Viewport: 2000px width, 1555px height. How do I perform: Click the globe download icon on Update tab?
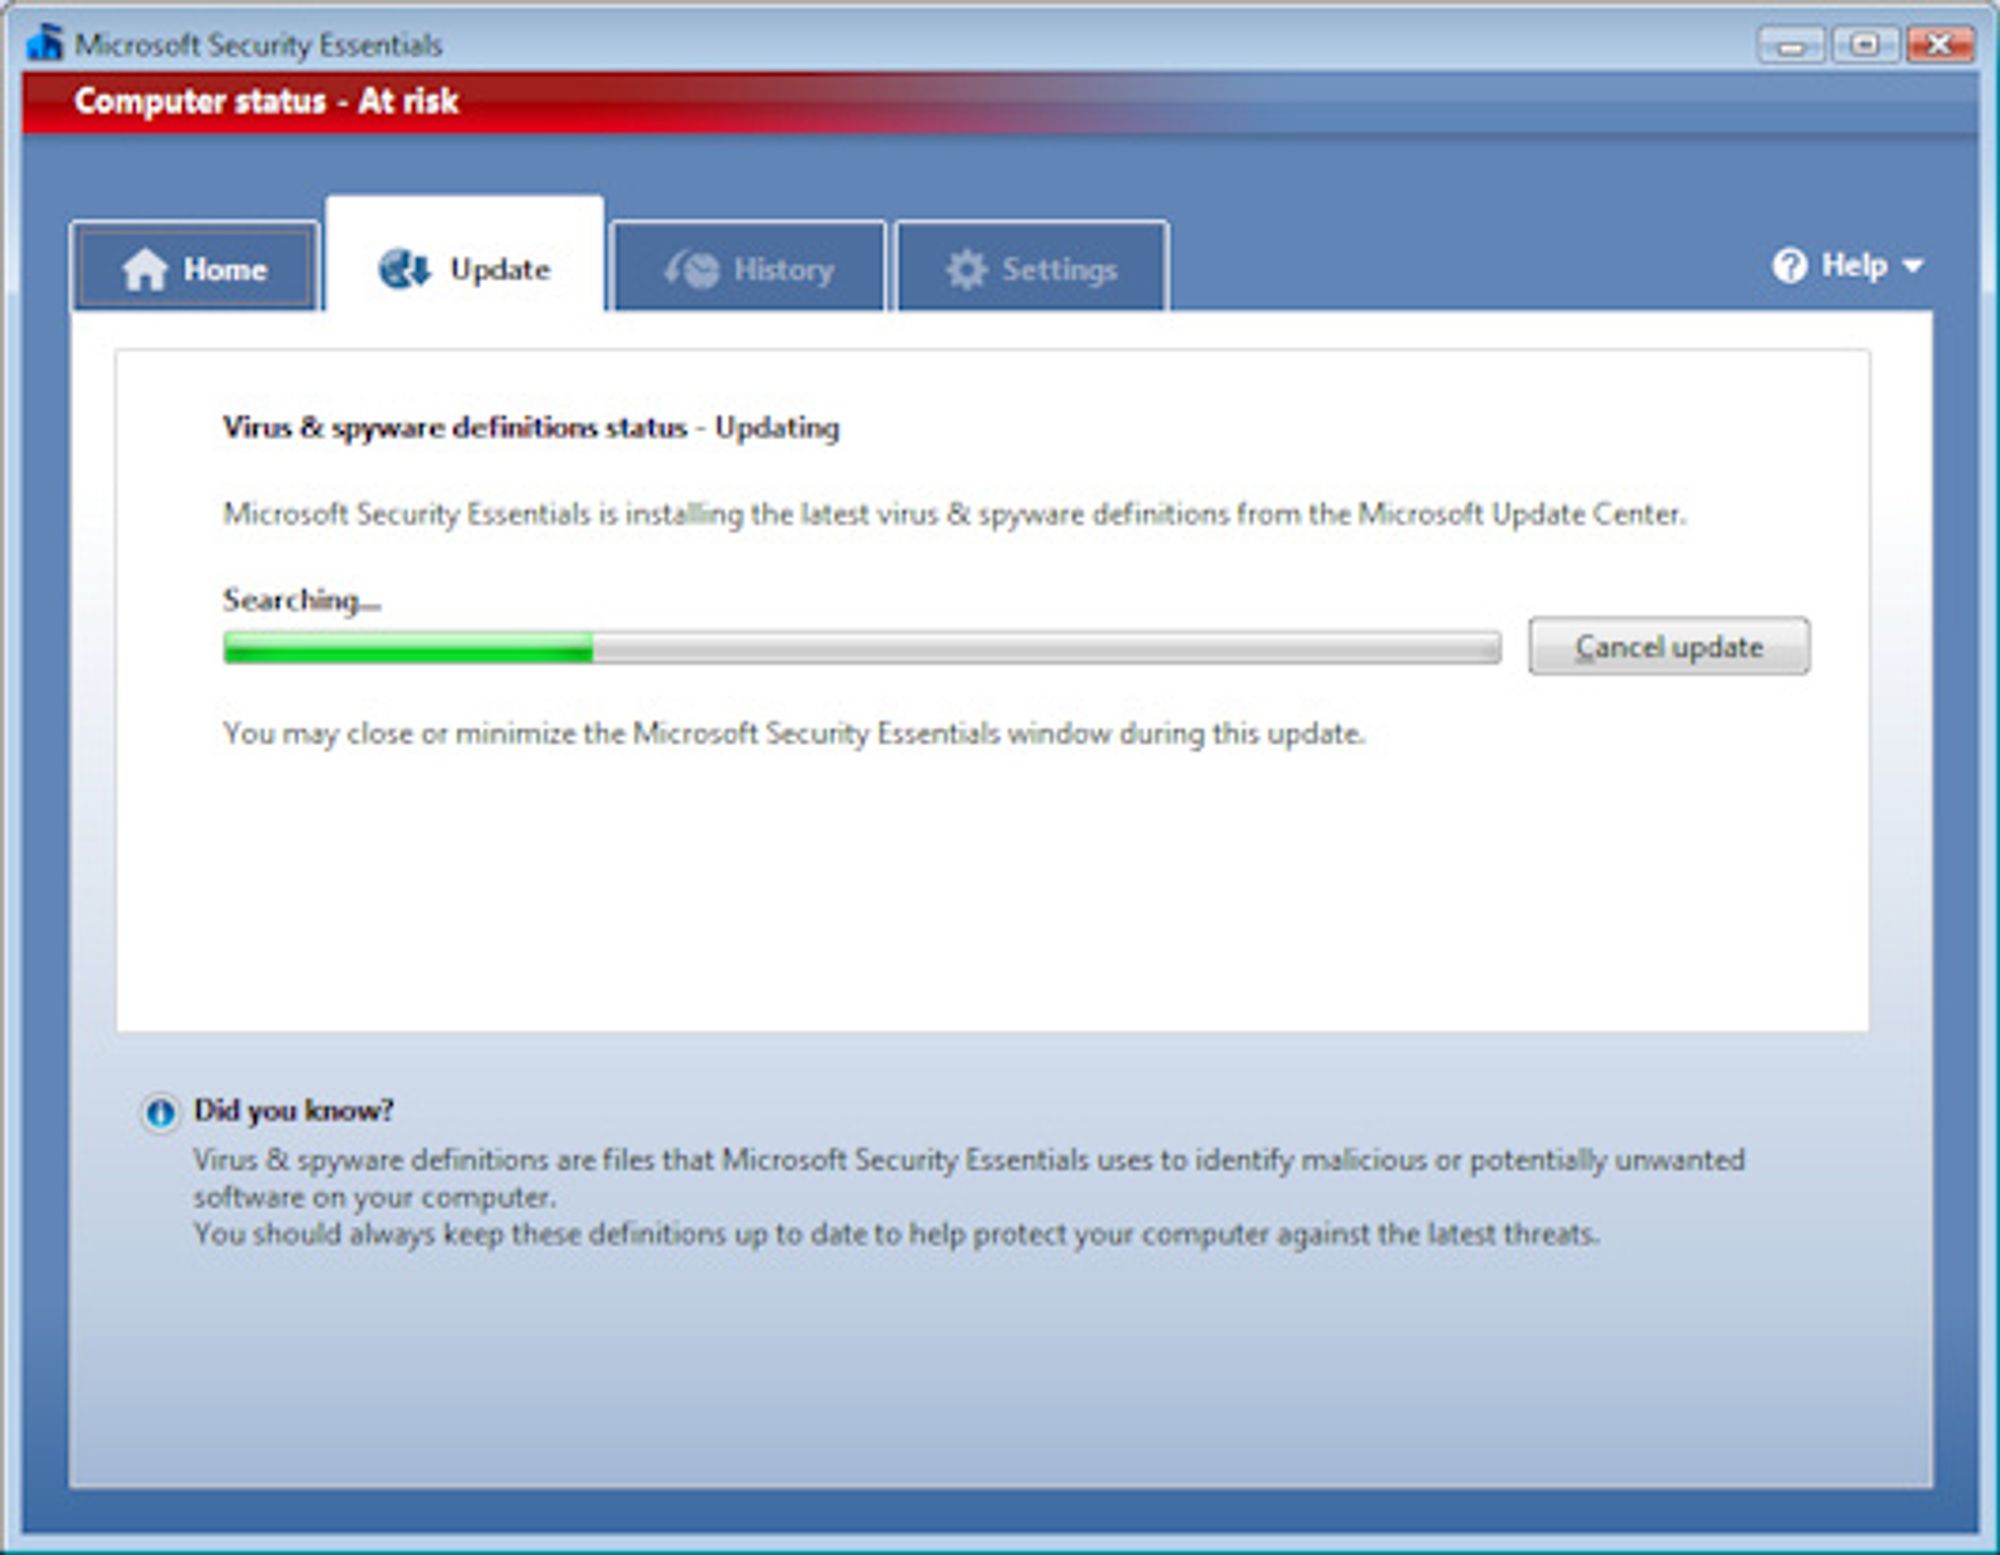pos(405,269)
